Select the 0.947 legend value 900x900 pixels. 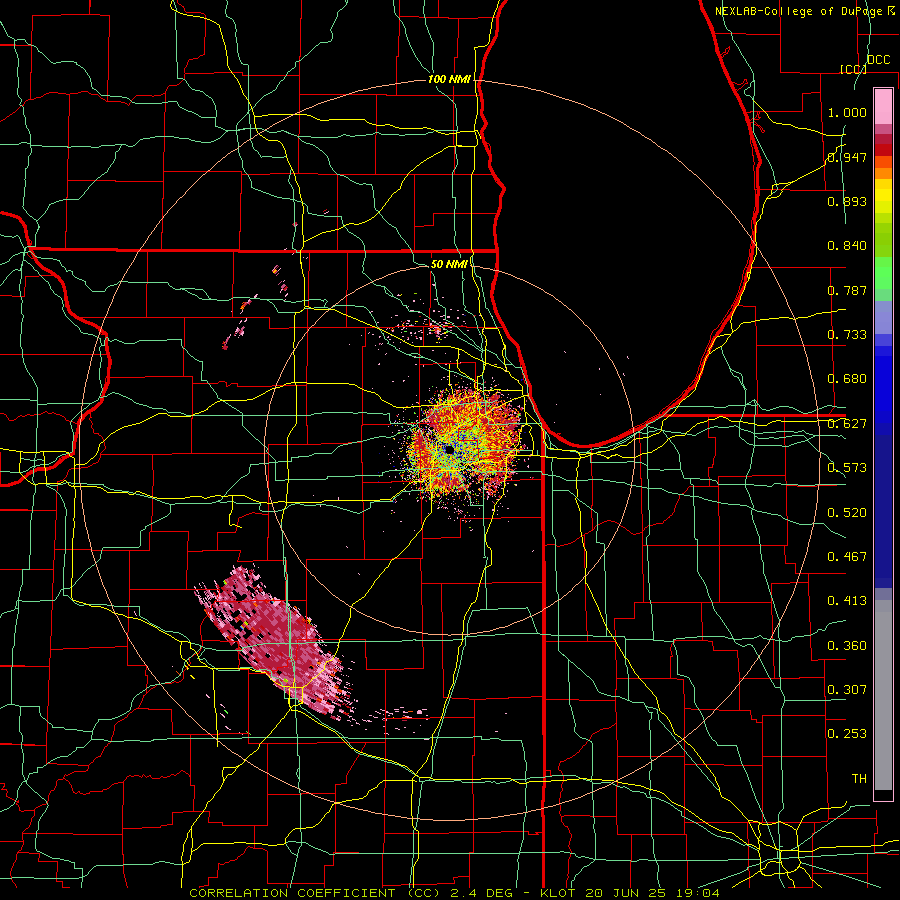(x=847, y=157)
